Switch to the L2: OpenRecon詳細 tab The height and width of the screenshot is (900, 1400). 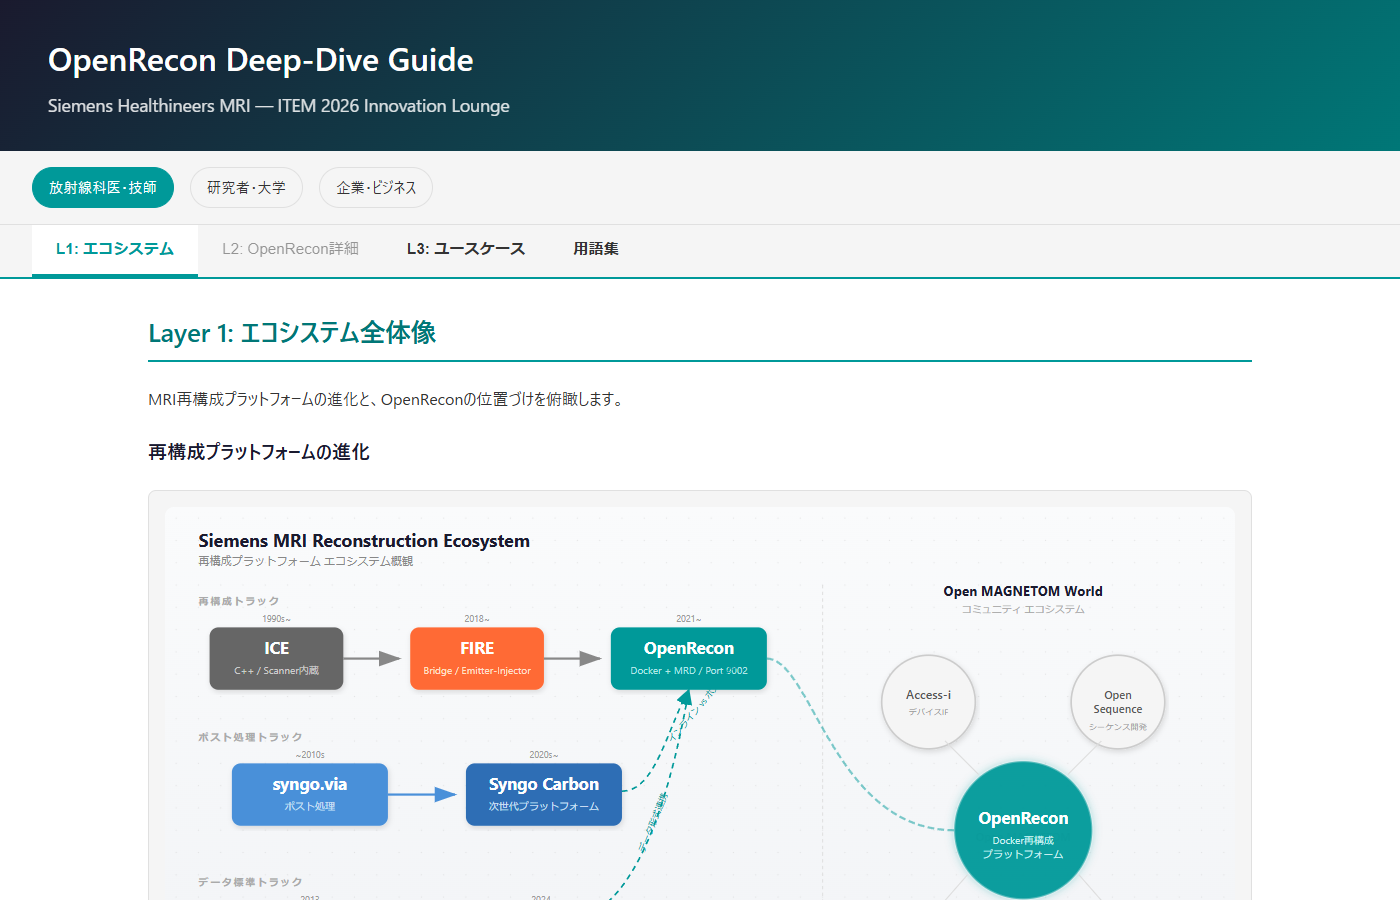(290, 249)
